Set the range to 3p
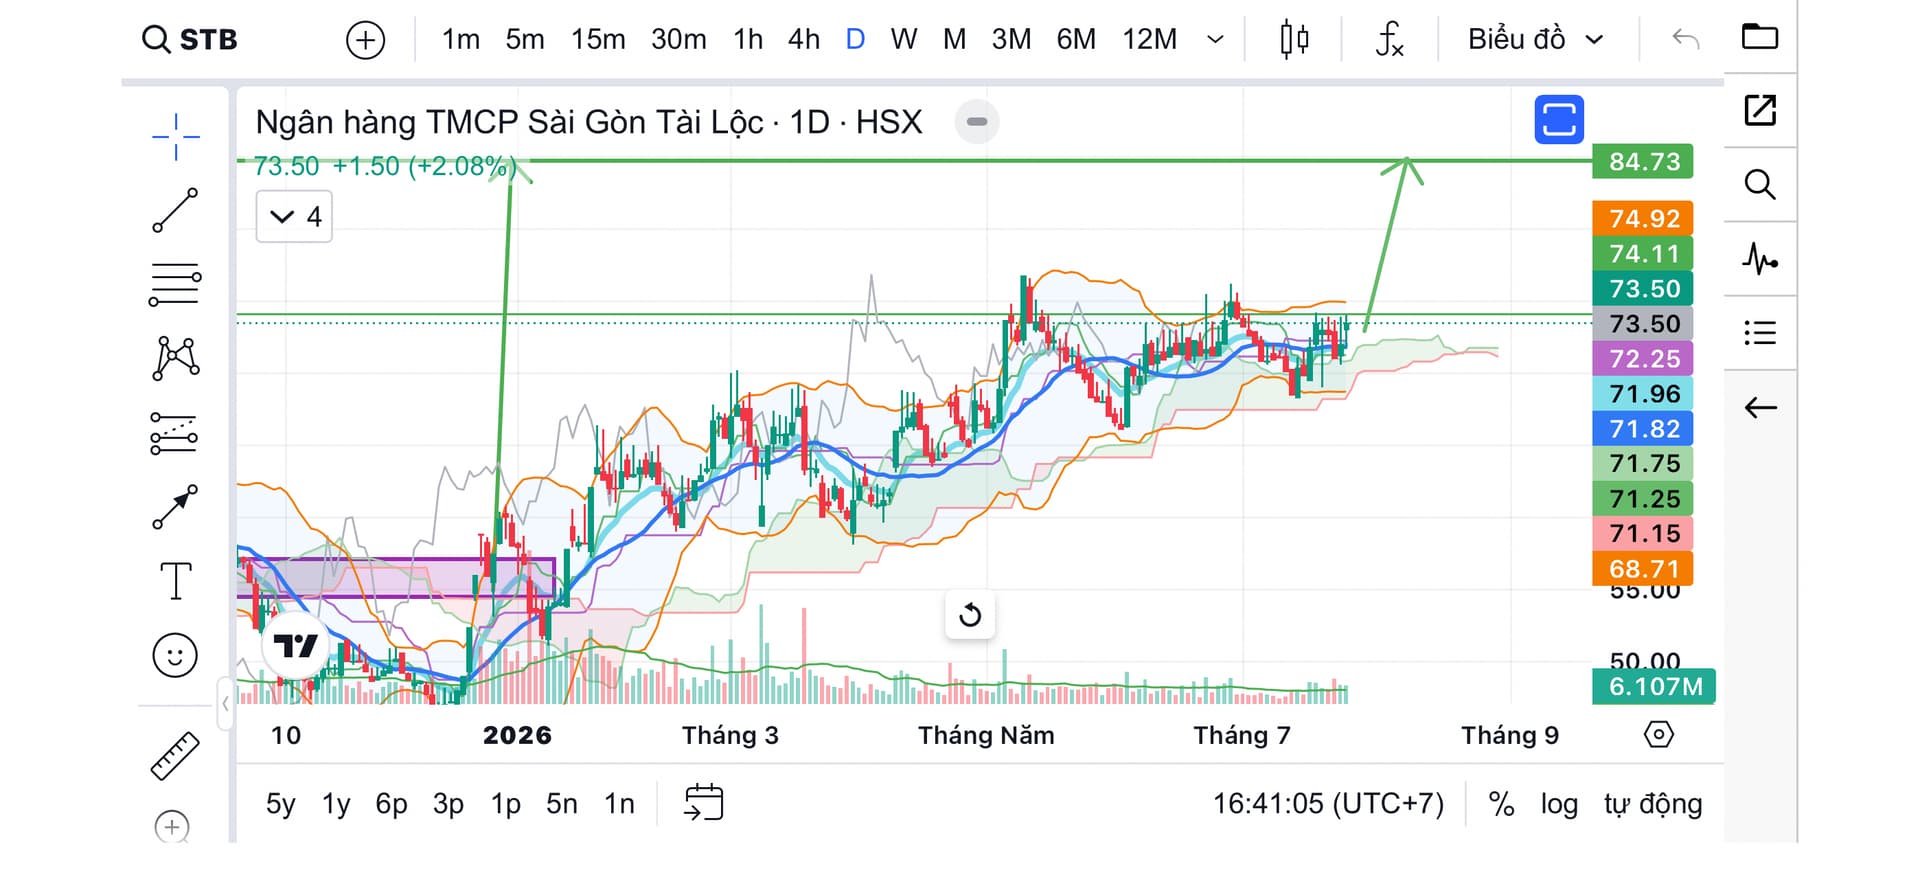The height and width of the screenshot is (886, 1920). click(x=448, y=804)
